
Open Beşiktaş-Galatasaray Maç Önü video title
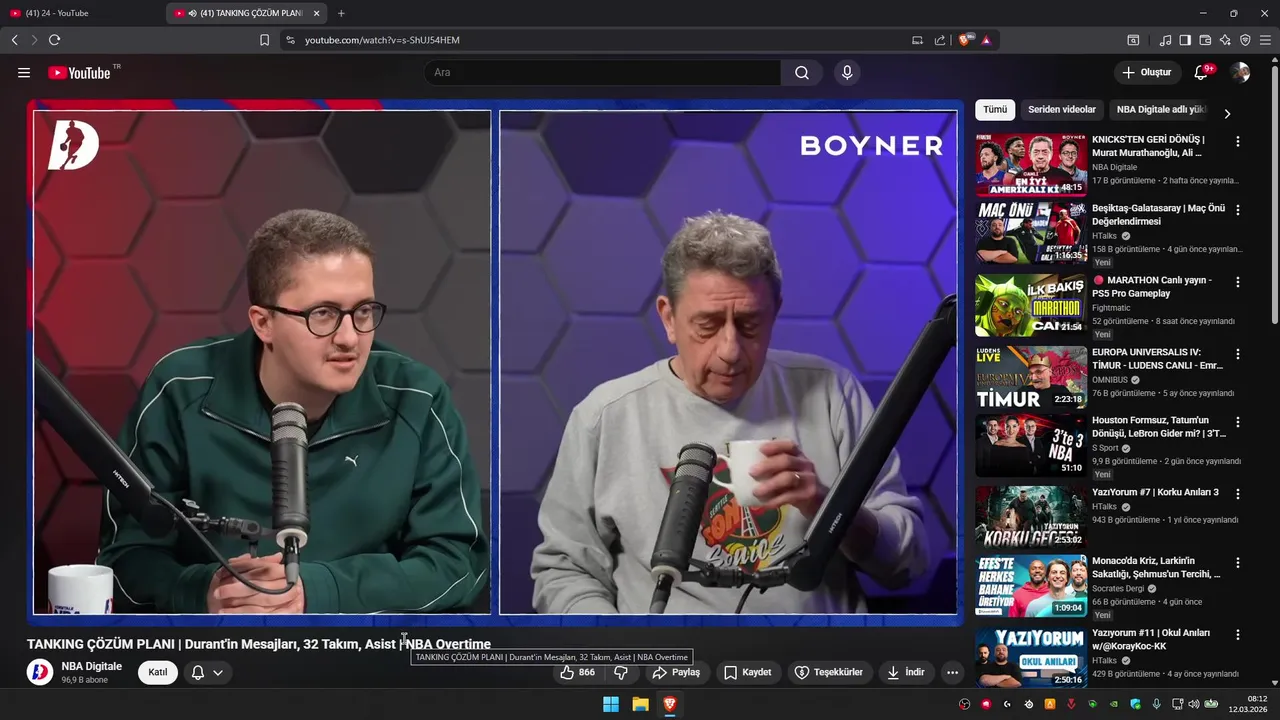1158,215
